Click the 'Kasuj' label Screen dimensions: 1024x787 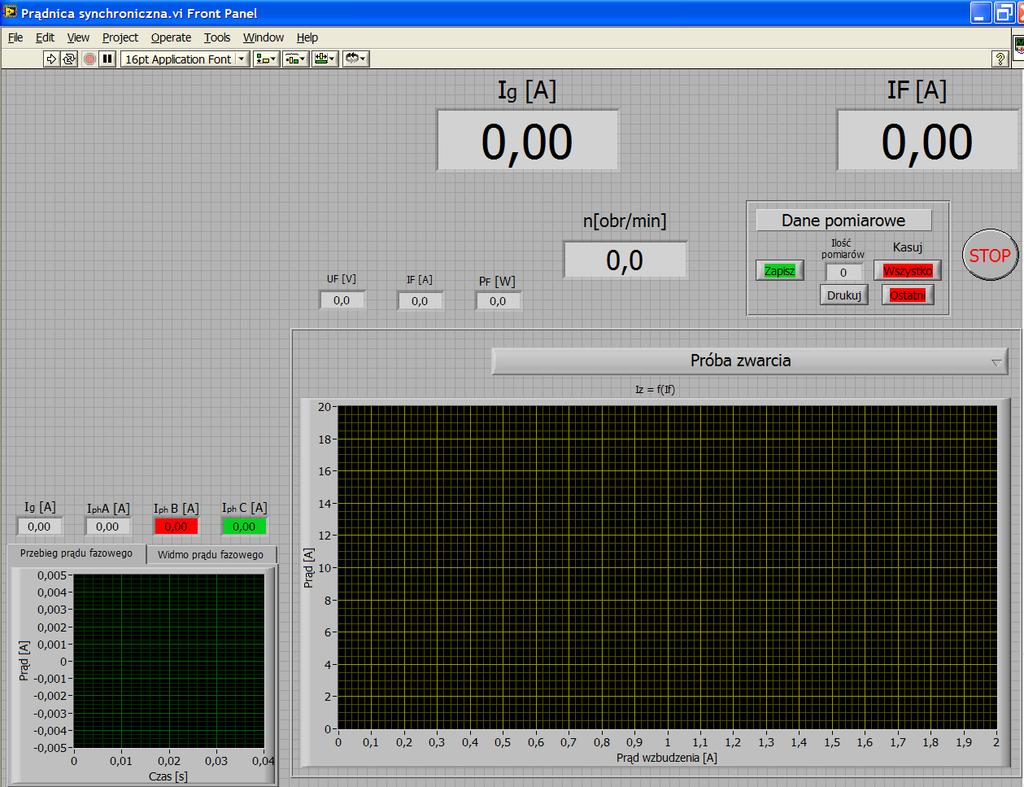coord(907,248)
